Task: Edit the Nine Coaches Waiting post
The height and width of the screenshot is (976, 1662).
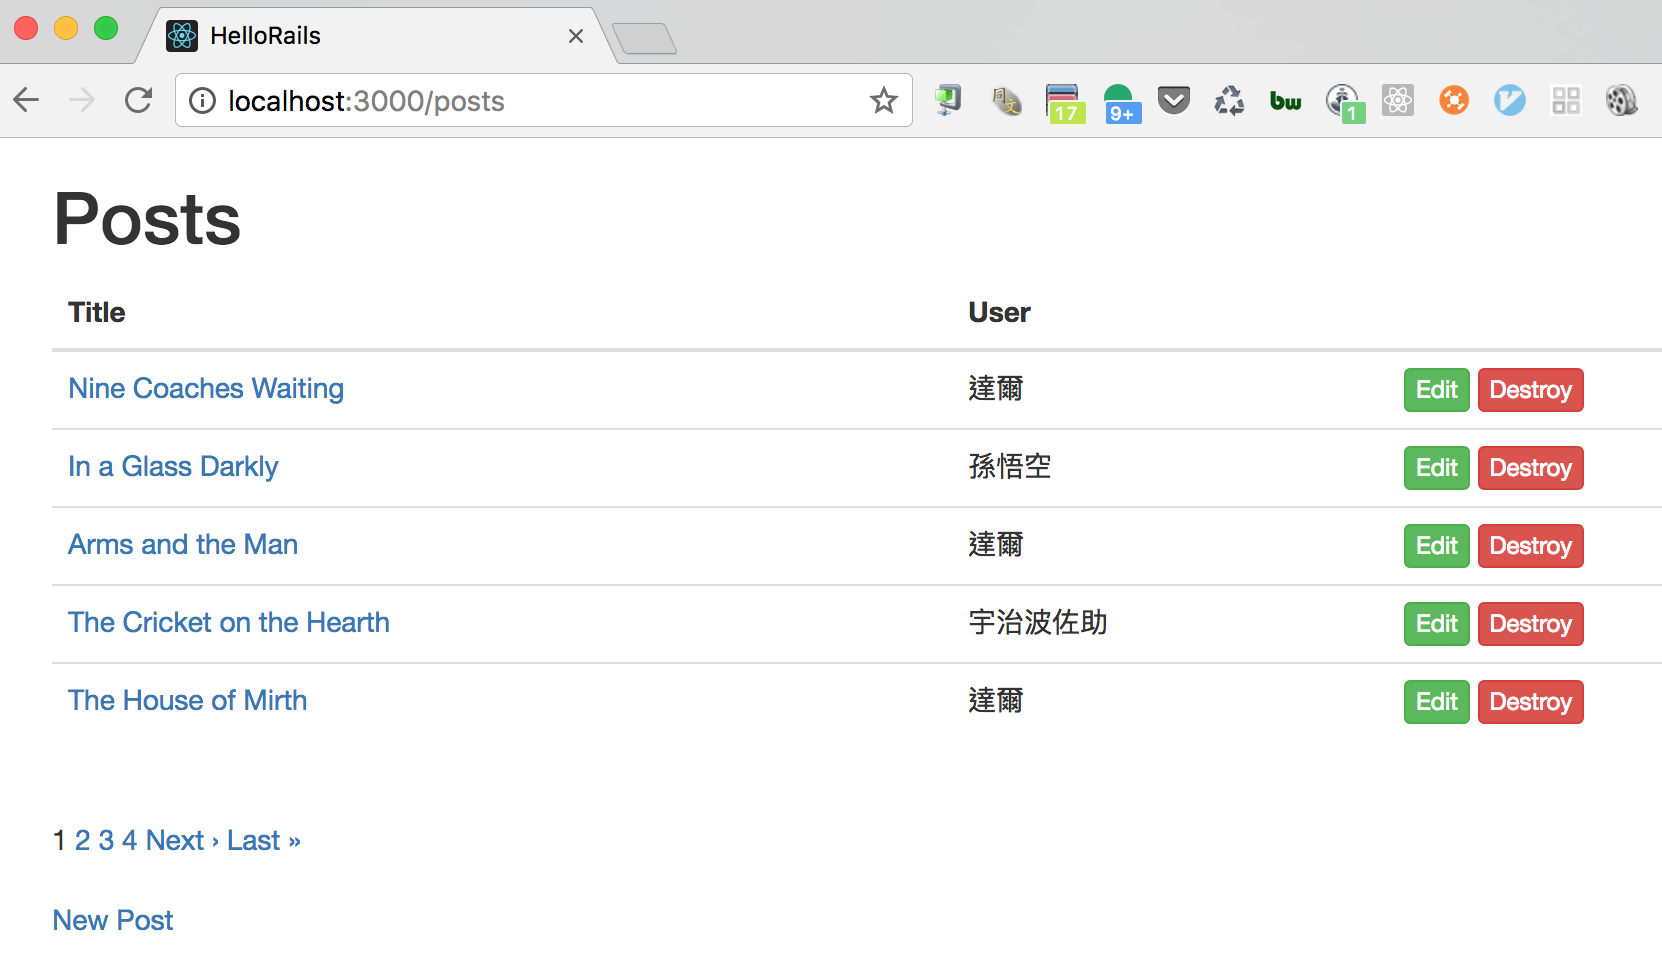Action: tap(1436, 390)
